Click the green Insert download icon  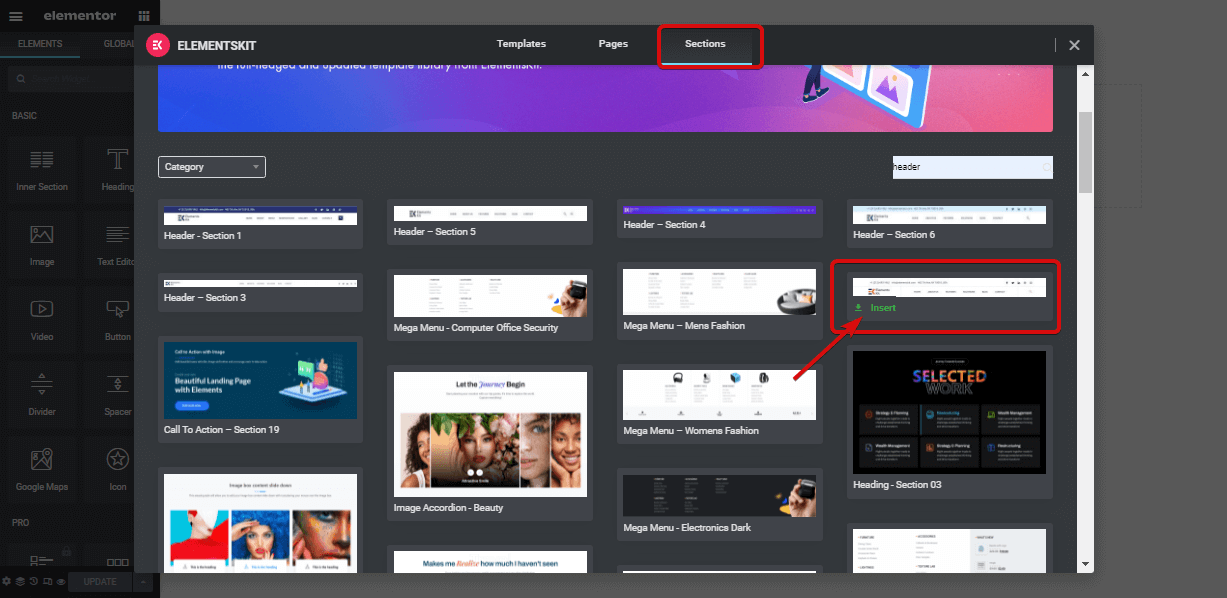point(858,308)
